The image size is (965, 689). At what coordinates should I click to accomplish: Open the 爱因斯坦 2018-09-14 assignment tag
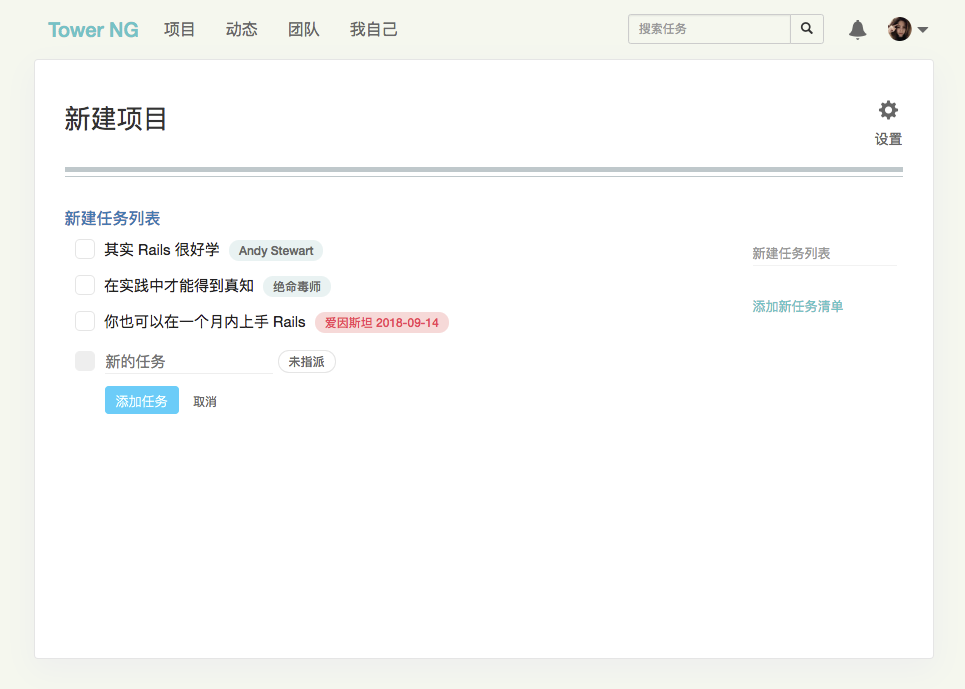pyautogui.click(x=381, y=323)
